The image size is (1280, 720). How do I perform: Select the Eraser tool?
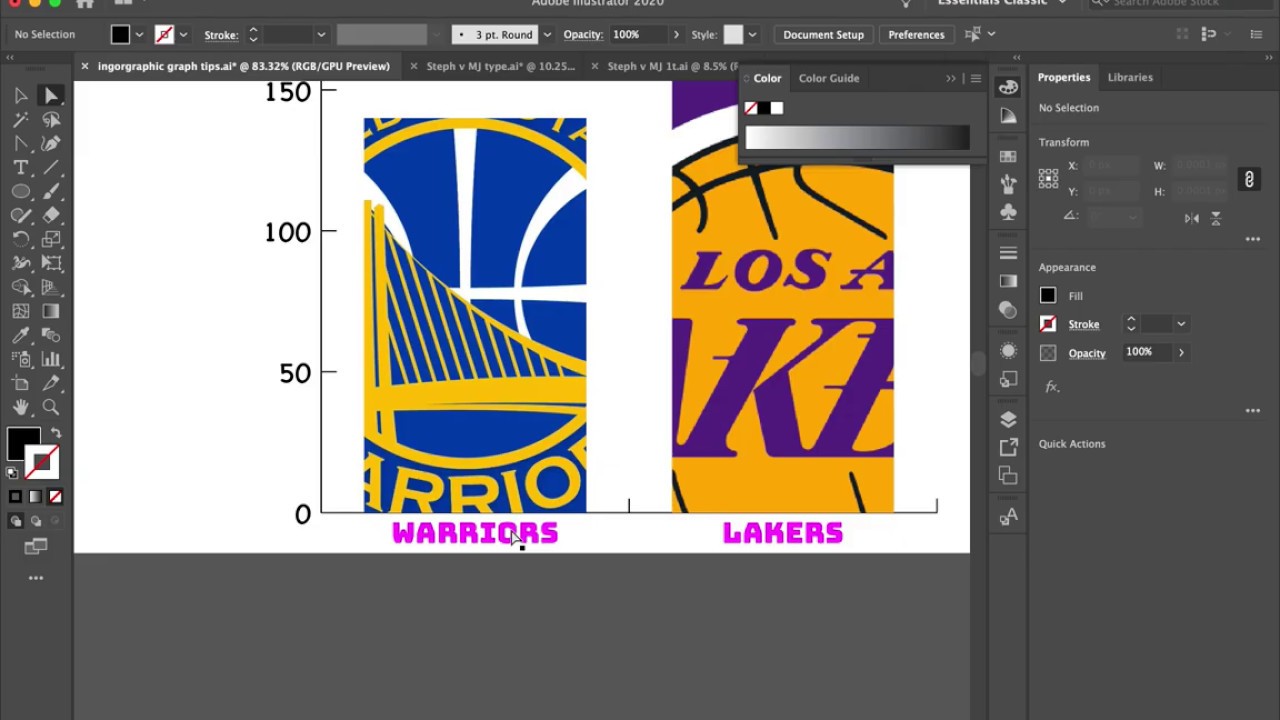pos(51,215)
